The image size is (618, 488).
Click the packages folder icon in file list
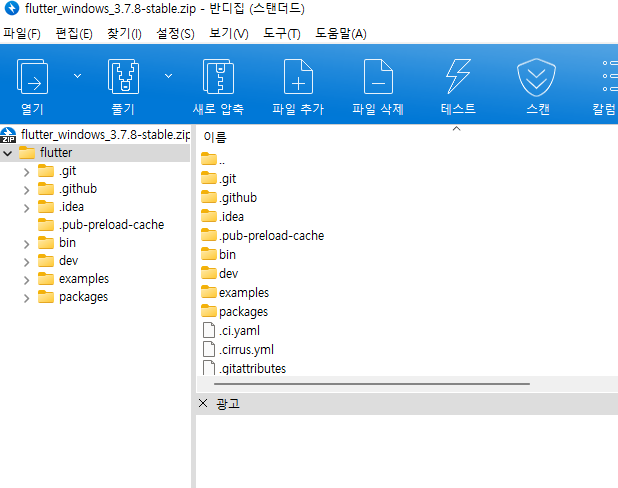pyautogui.click(x=209, y=311)
